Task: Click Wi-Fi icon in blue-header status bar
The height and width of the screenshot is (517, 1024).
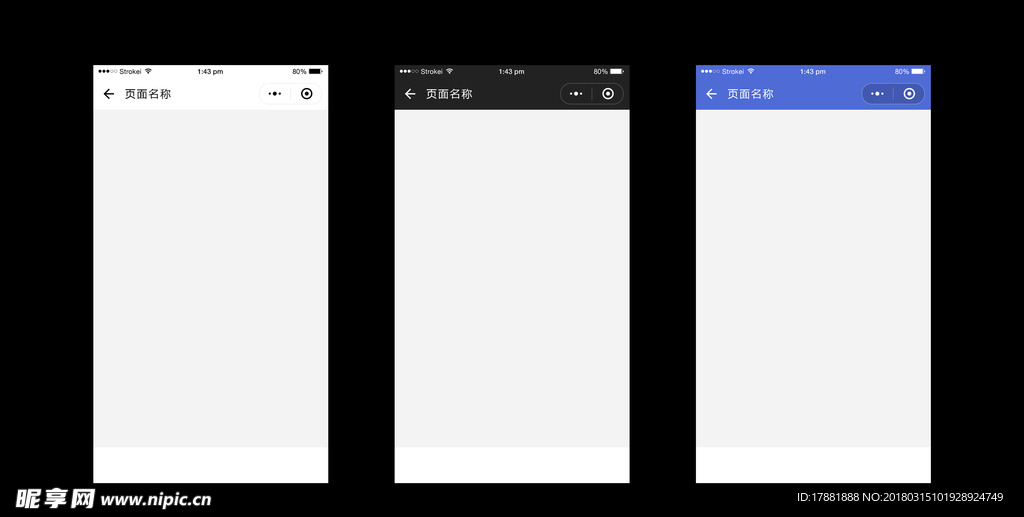Action: coord(751,71)
